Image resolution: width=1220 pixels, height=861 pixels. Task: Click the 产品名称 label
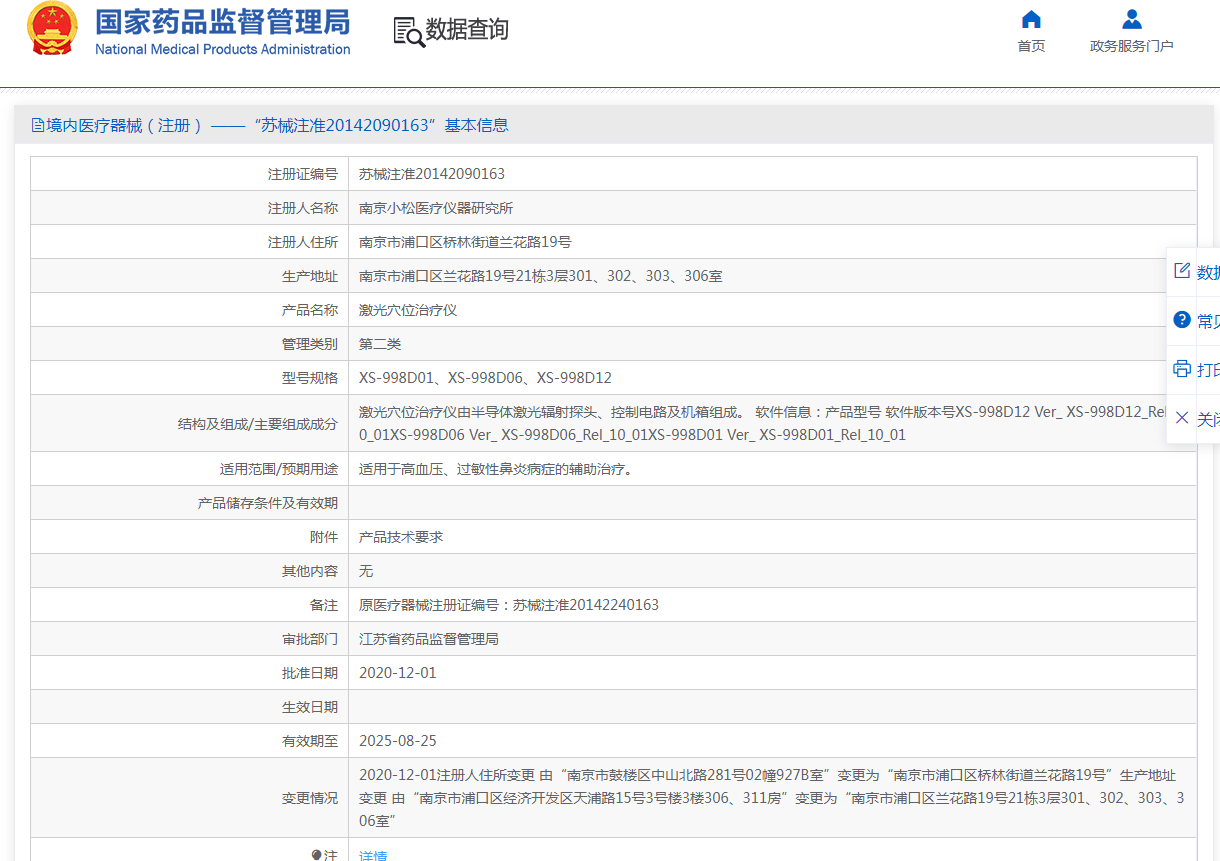click(x=310, y=310)
